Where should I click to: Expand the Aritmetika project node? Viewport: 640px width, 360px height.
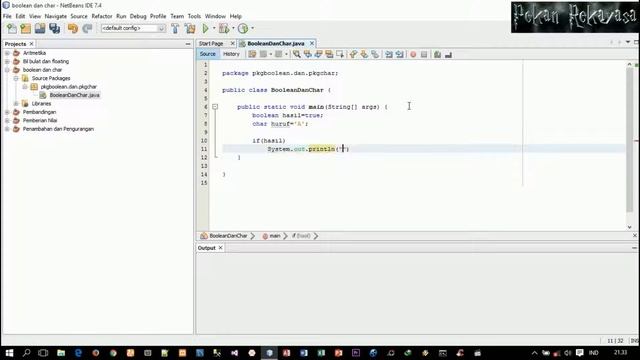pyautogui.click(x=7, y=53)
